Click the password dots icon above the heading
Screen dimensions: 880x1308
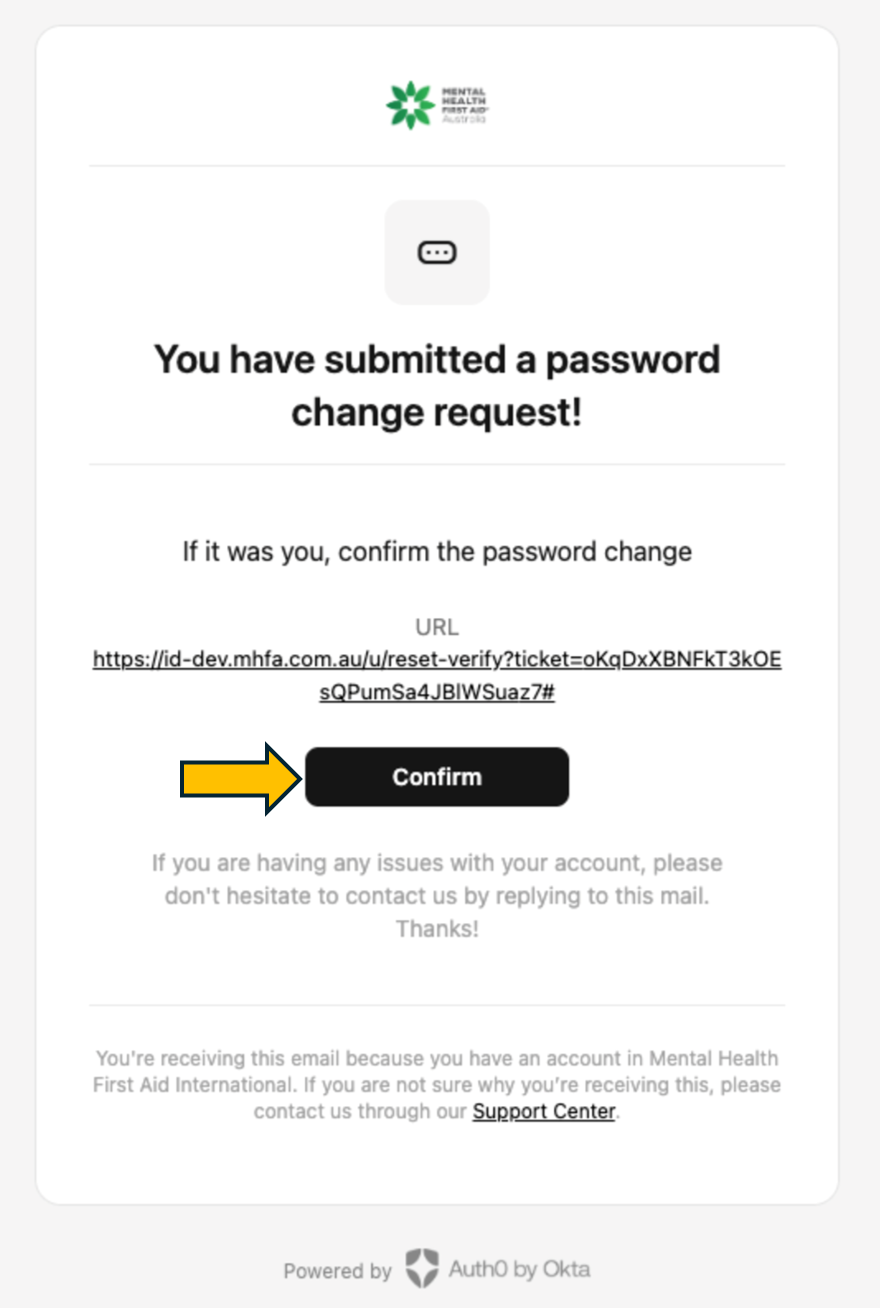437,251
